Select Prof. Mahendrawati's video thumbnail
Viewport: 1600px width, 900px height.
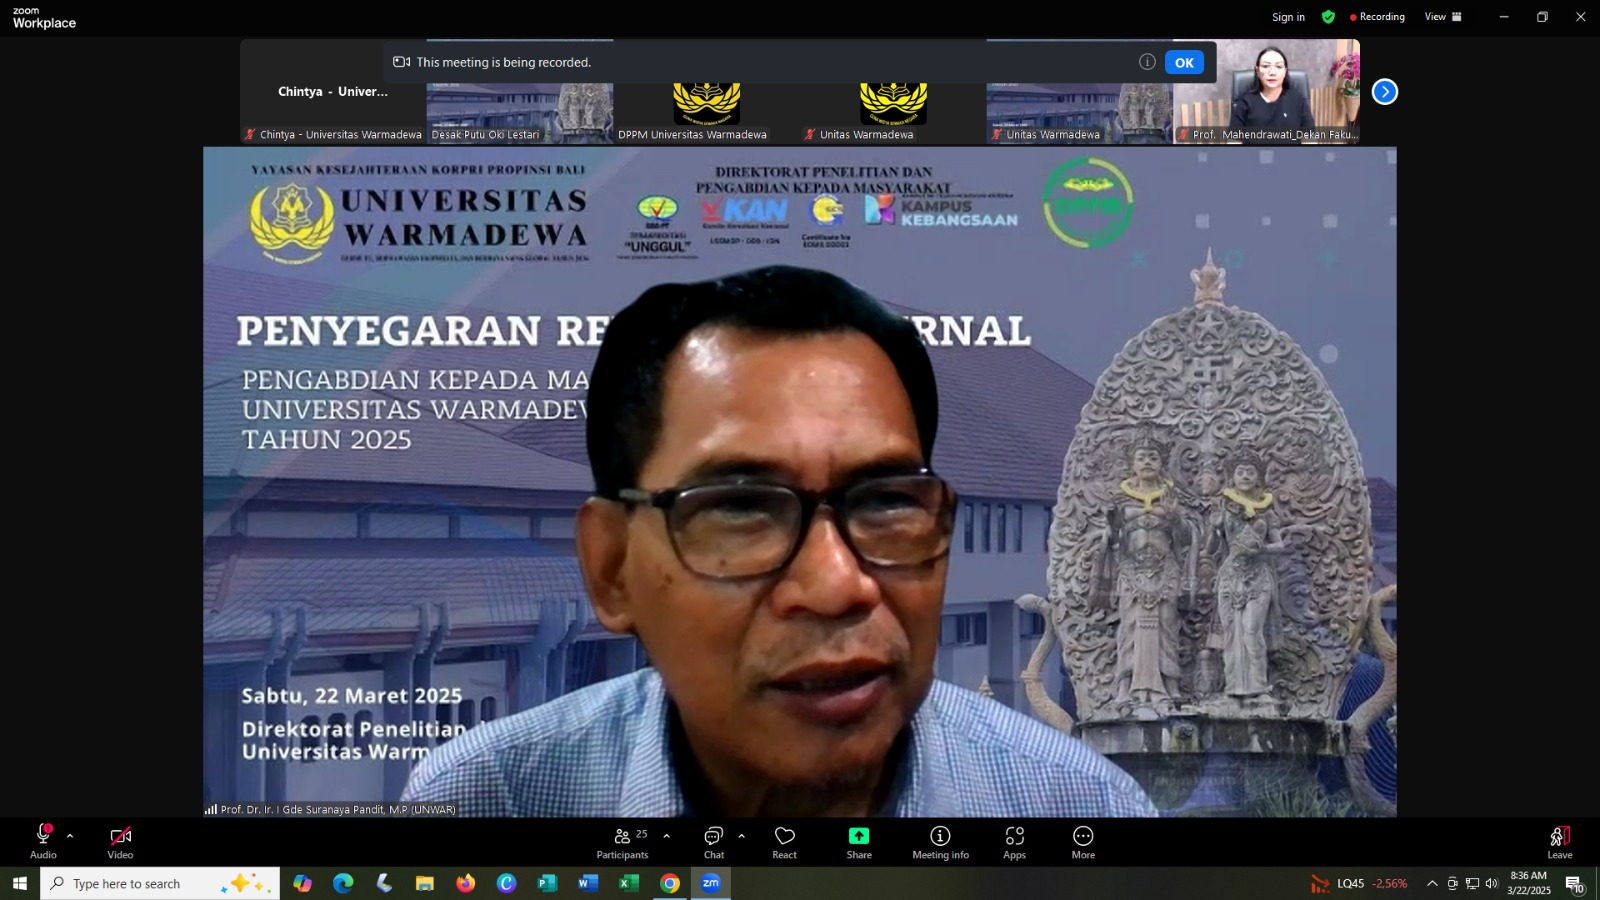click(1266, 92)
